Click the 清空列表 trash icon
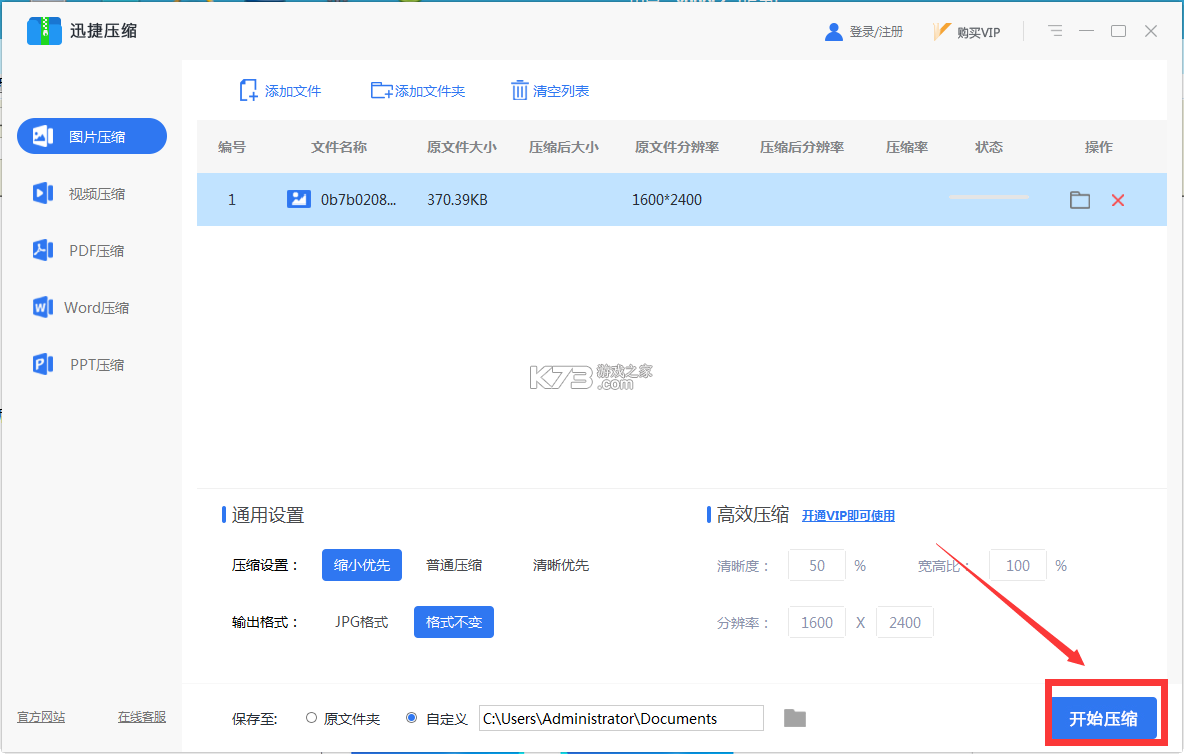This screenshot has width=1184, height=754. pyautogui.click(x=520, y=91)
